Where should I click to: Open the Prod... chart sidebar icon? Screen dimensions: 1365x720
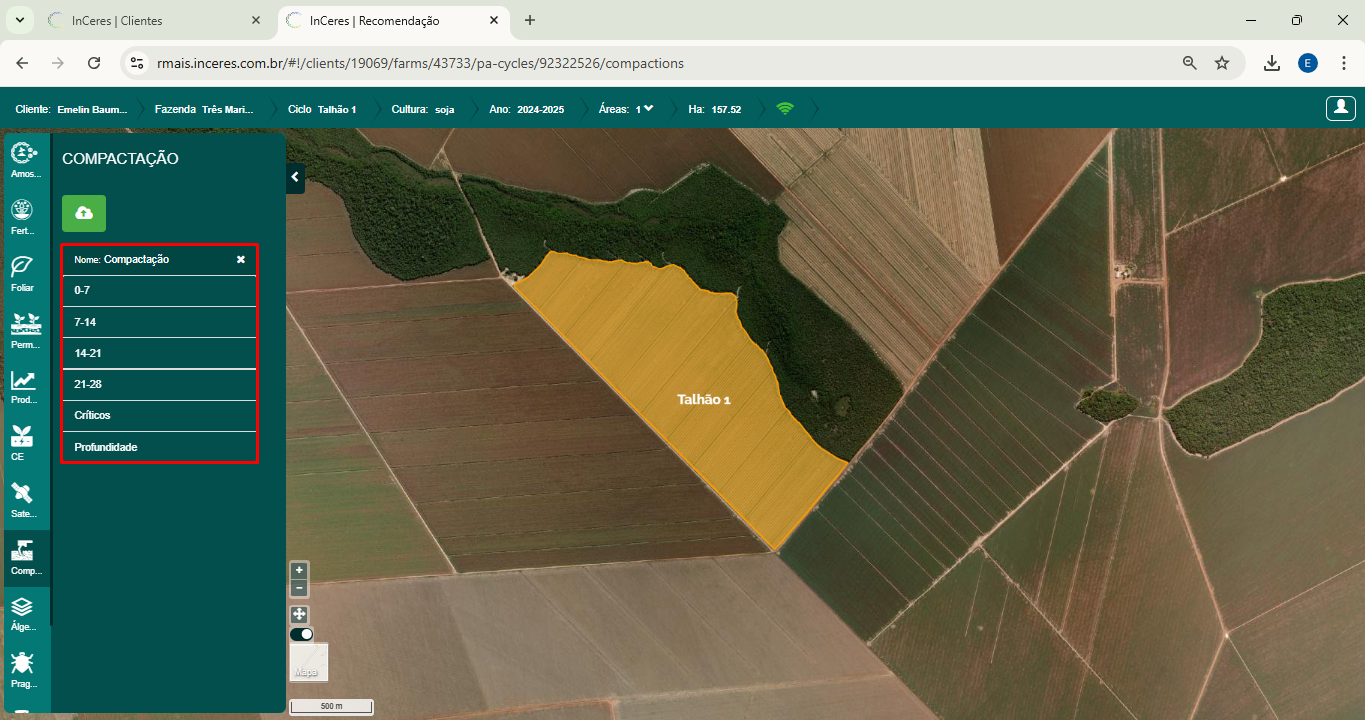25,386
